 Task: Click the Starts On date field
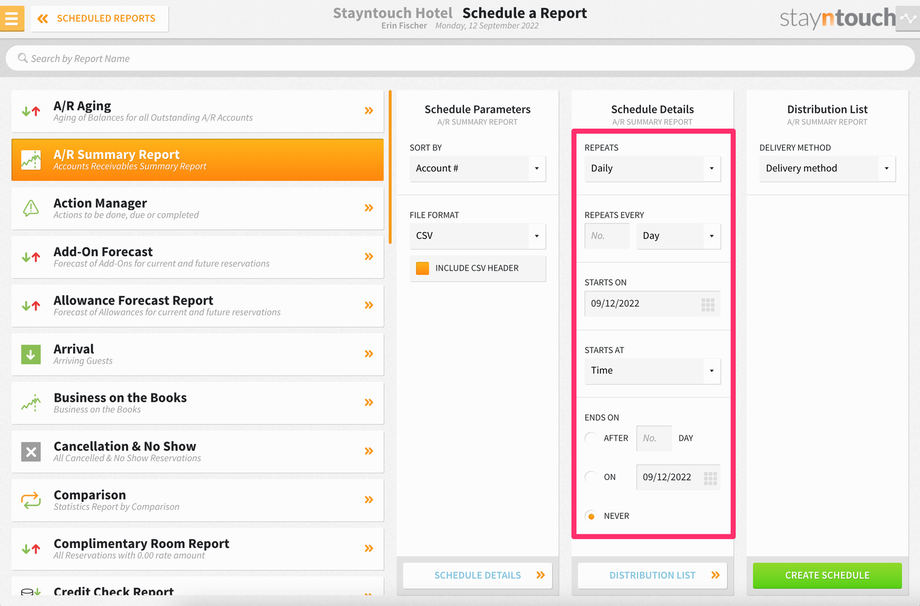coord(652,304)
